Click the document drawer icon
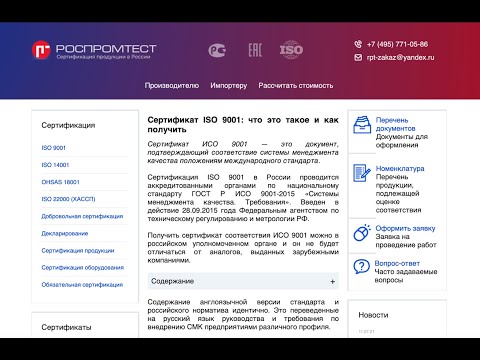 [362, 125]
